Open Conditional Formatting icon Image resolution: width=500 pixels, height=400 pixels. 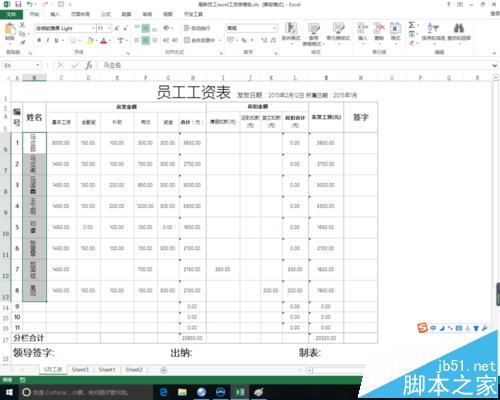point(291,28)
